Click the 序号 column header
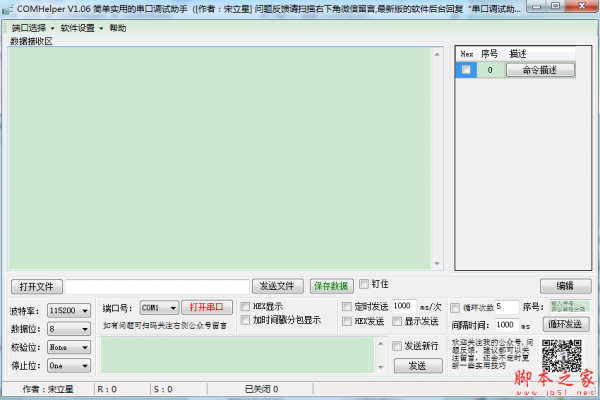Image resolution: width=600 pixels, height=400 pixels. coord(491,54)
